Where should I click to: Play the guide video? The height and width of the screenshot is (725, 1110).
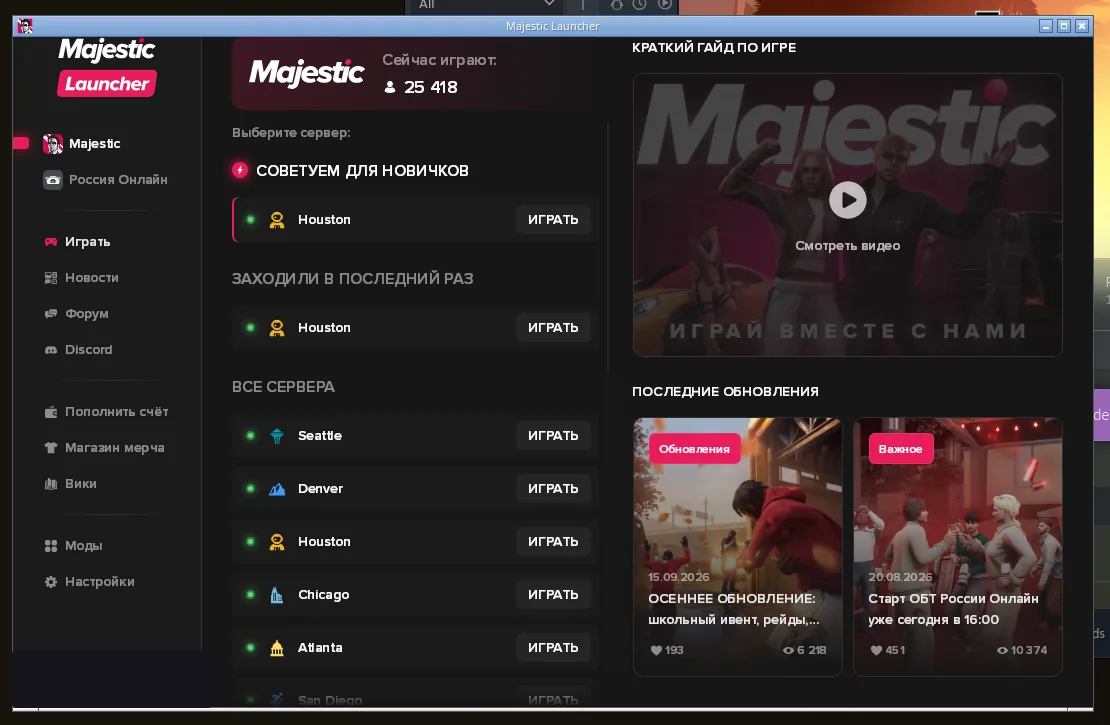(x=847, y=200)
